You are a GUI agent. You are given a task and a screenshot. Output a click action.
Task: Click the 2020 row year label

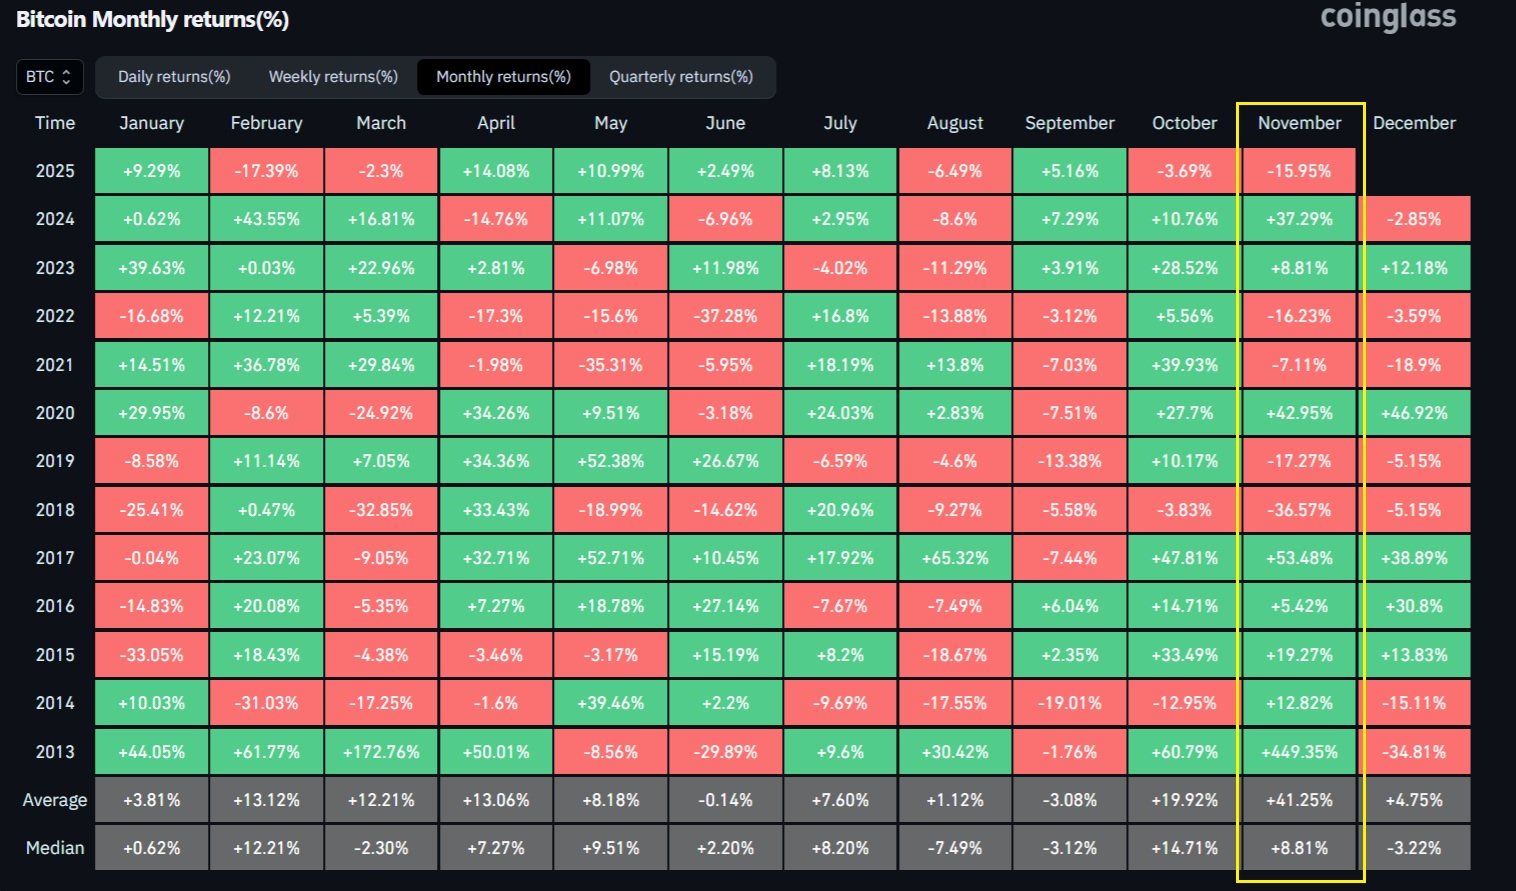(x=55, y=413)
